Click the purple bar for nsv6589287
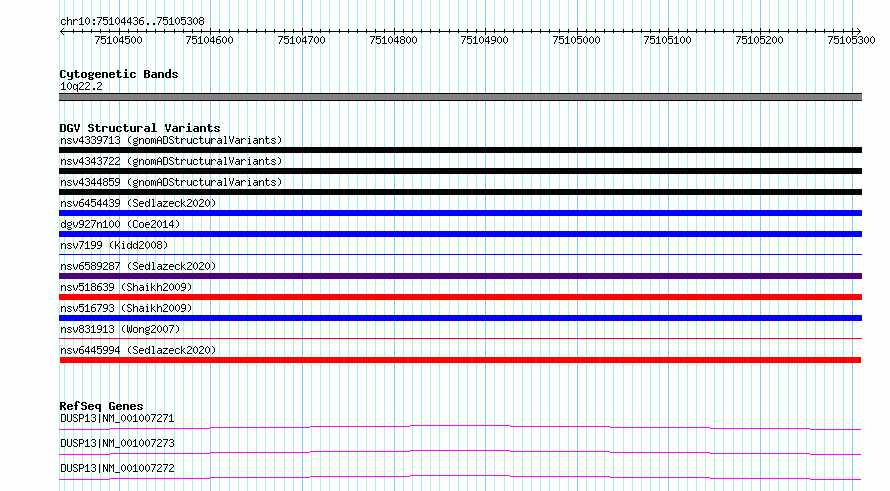This screenshot has width=890, height=491. (x=460, y=276)
